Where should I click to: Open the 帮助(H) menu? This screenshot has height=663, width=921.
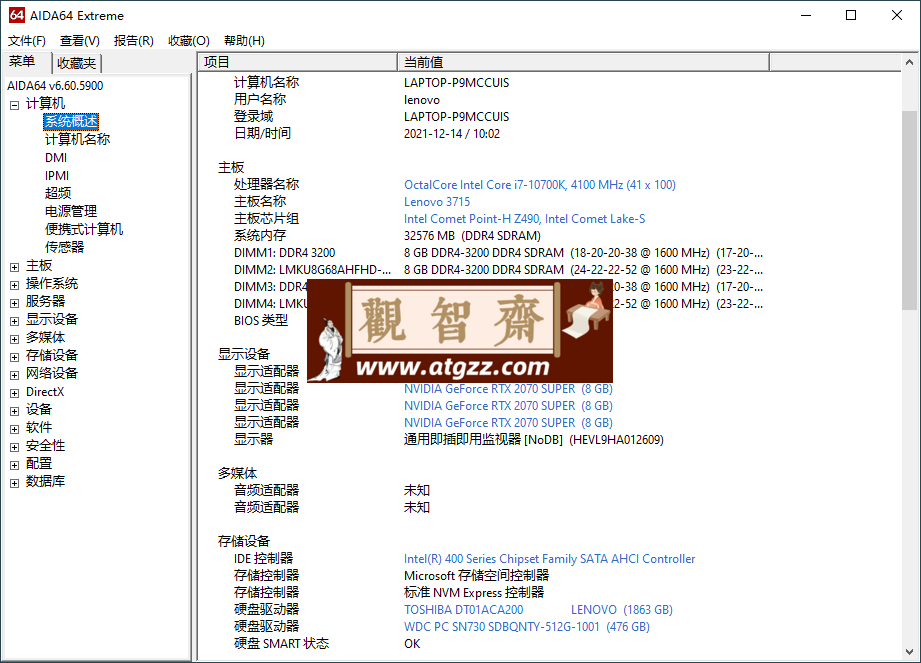pos(244,41)
